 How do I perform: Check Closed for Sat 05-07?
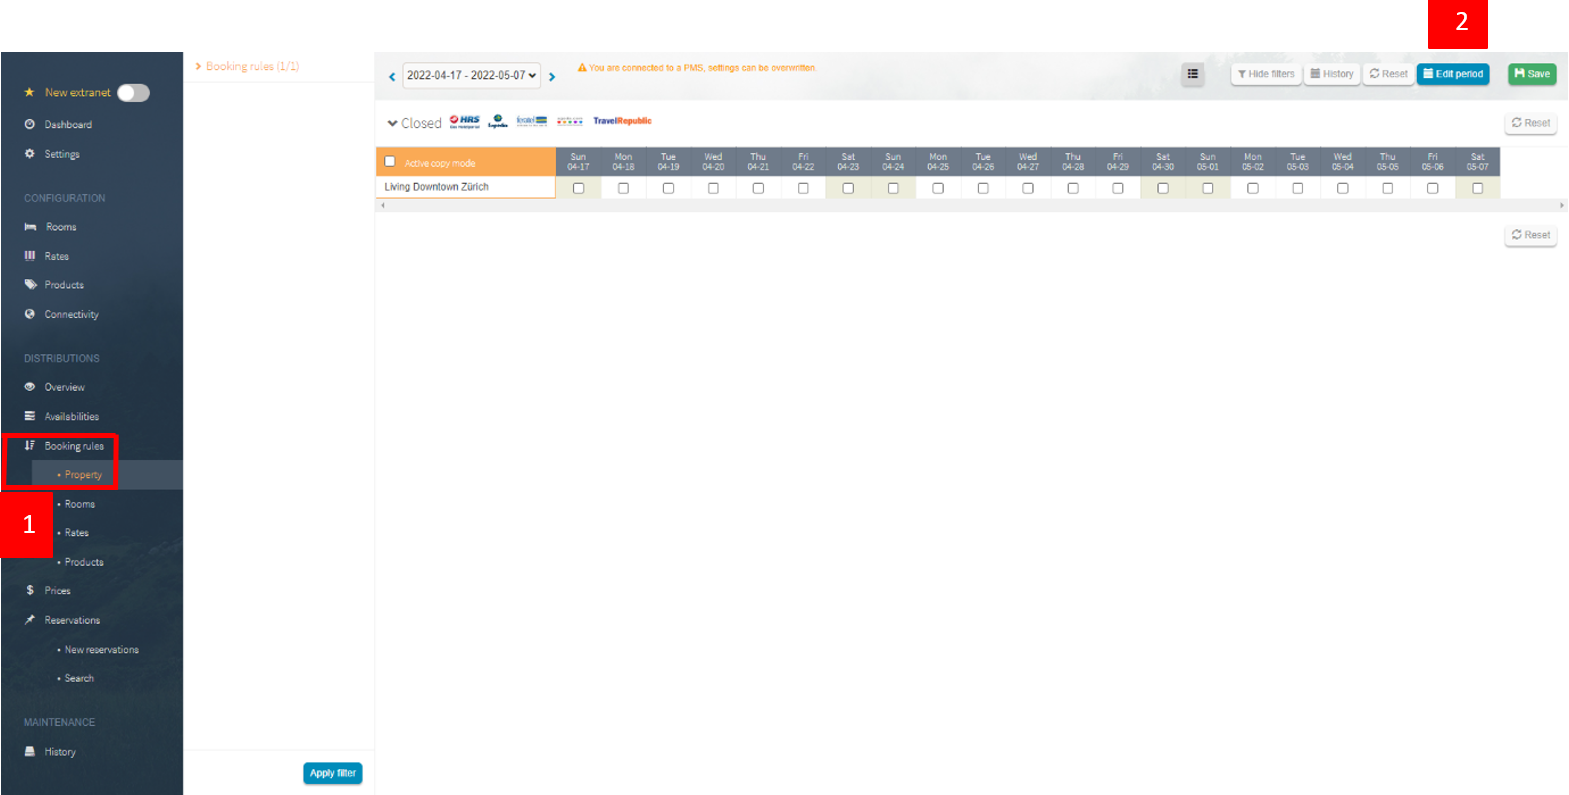coord(1477,188)
